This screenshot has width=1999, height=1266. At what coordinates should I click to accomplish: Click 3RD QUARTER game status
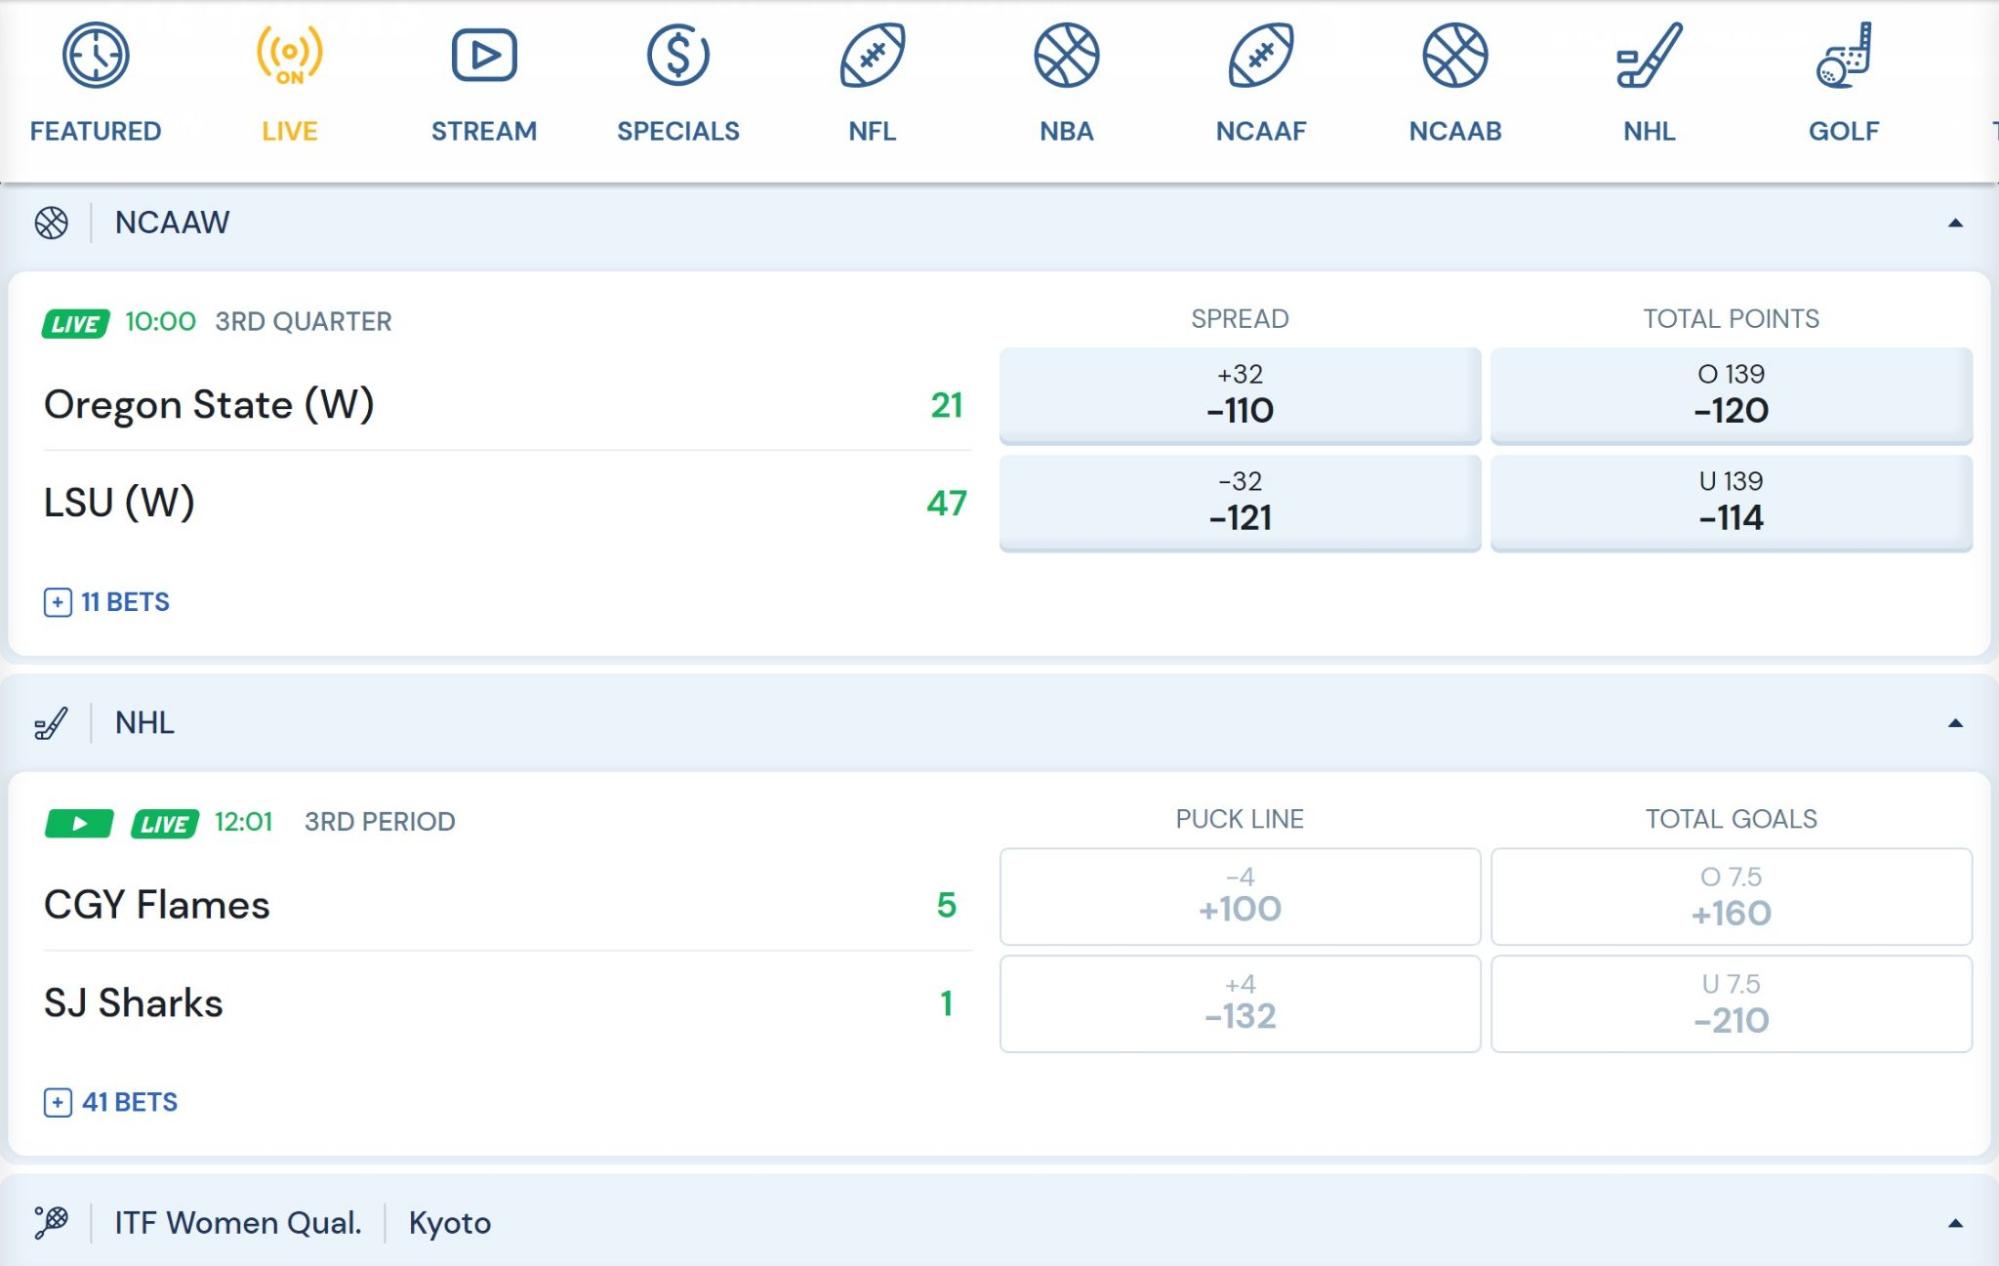point(304,322)
